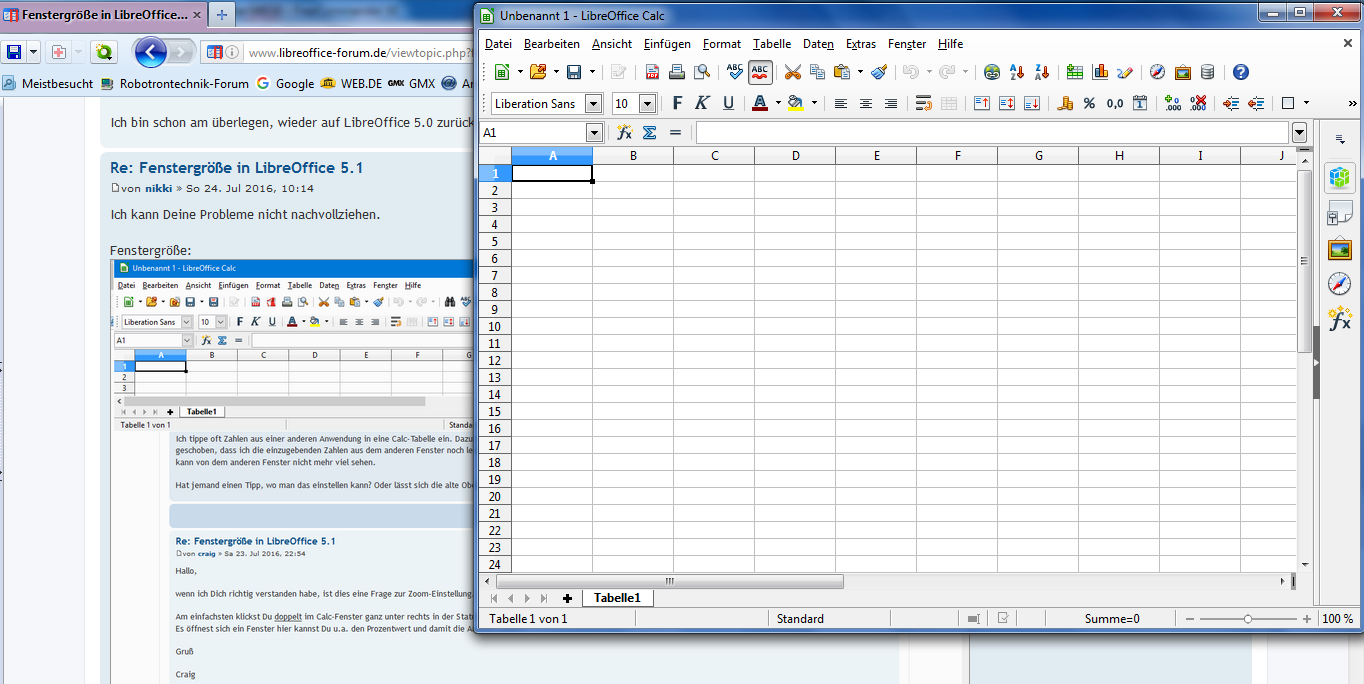Insert a chart via chart icon
Viewport: 1364px width, 684px height.
click(1101, 72)
